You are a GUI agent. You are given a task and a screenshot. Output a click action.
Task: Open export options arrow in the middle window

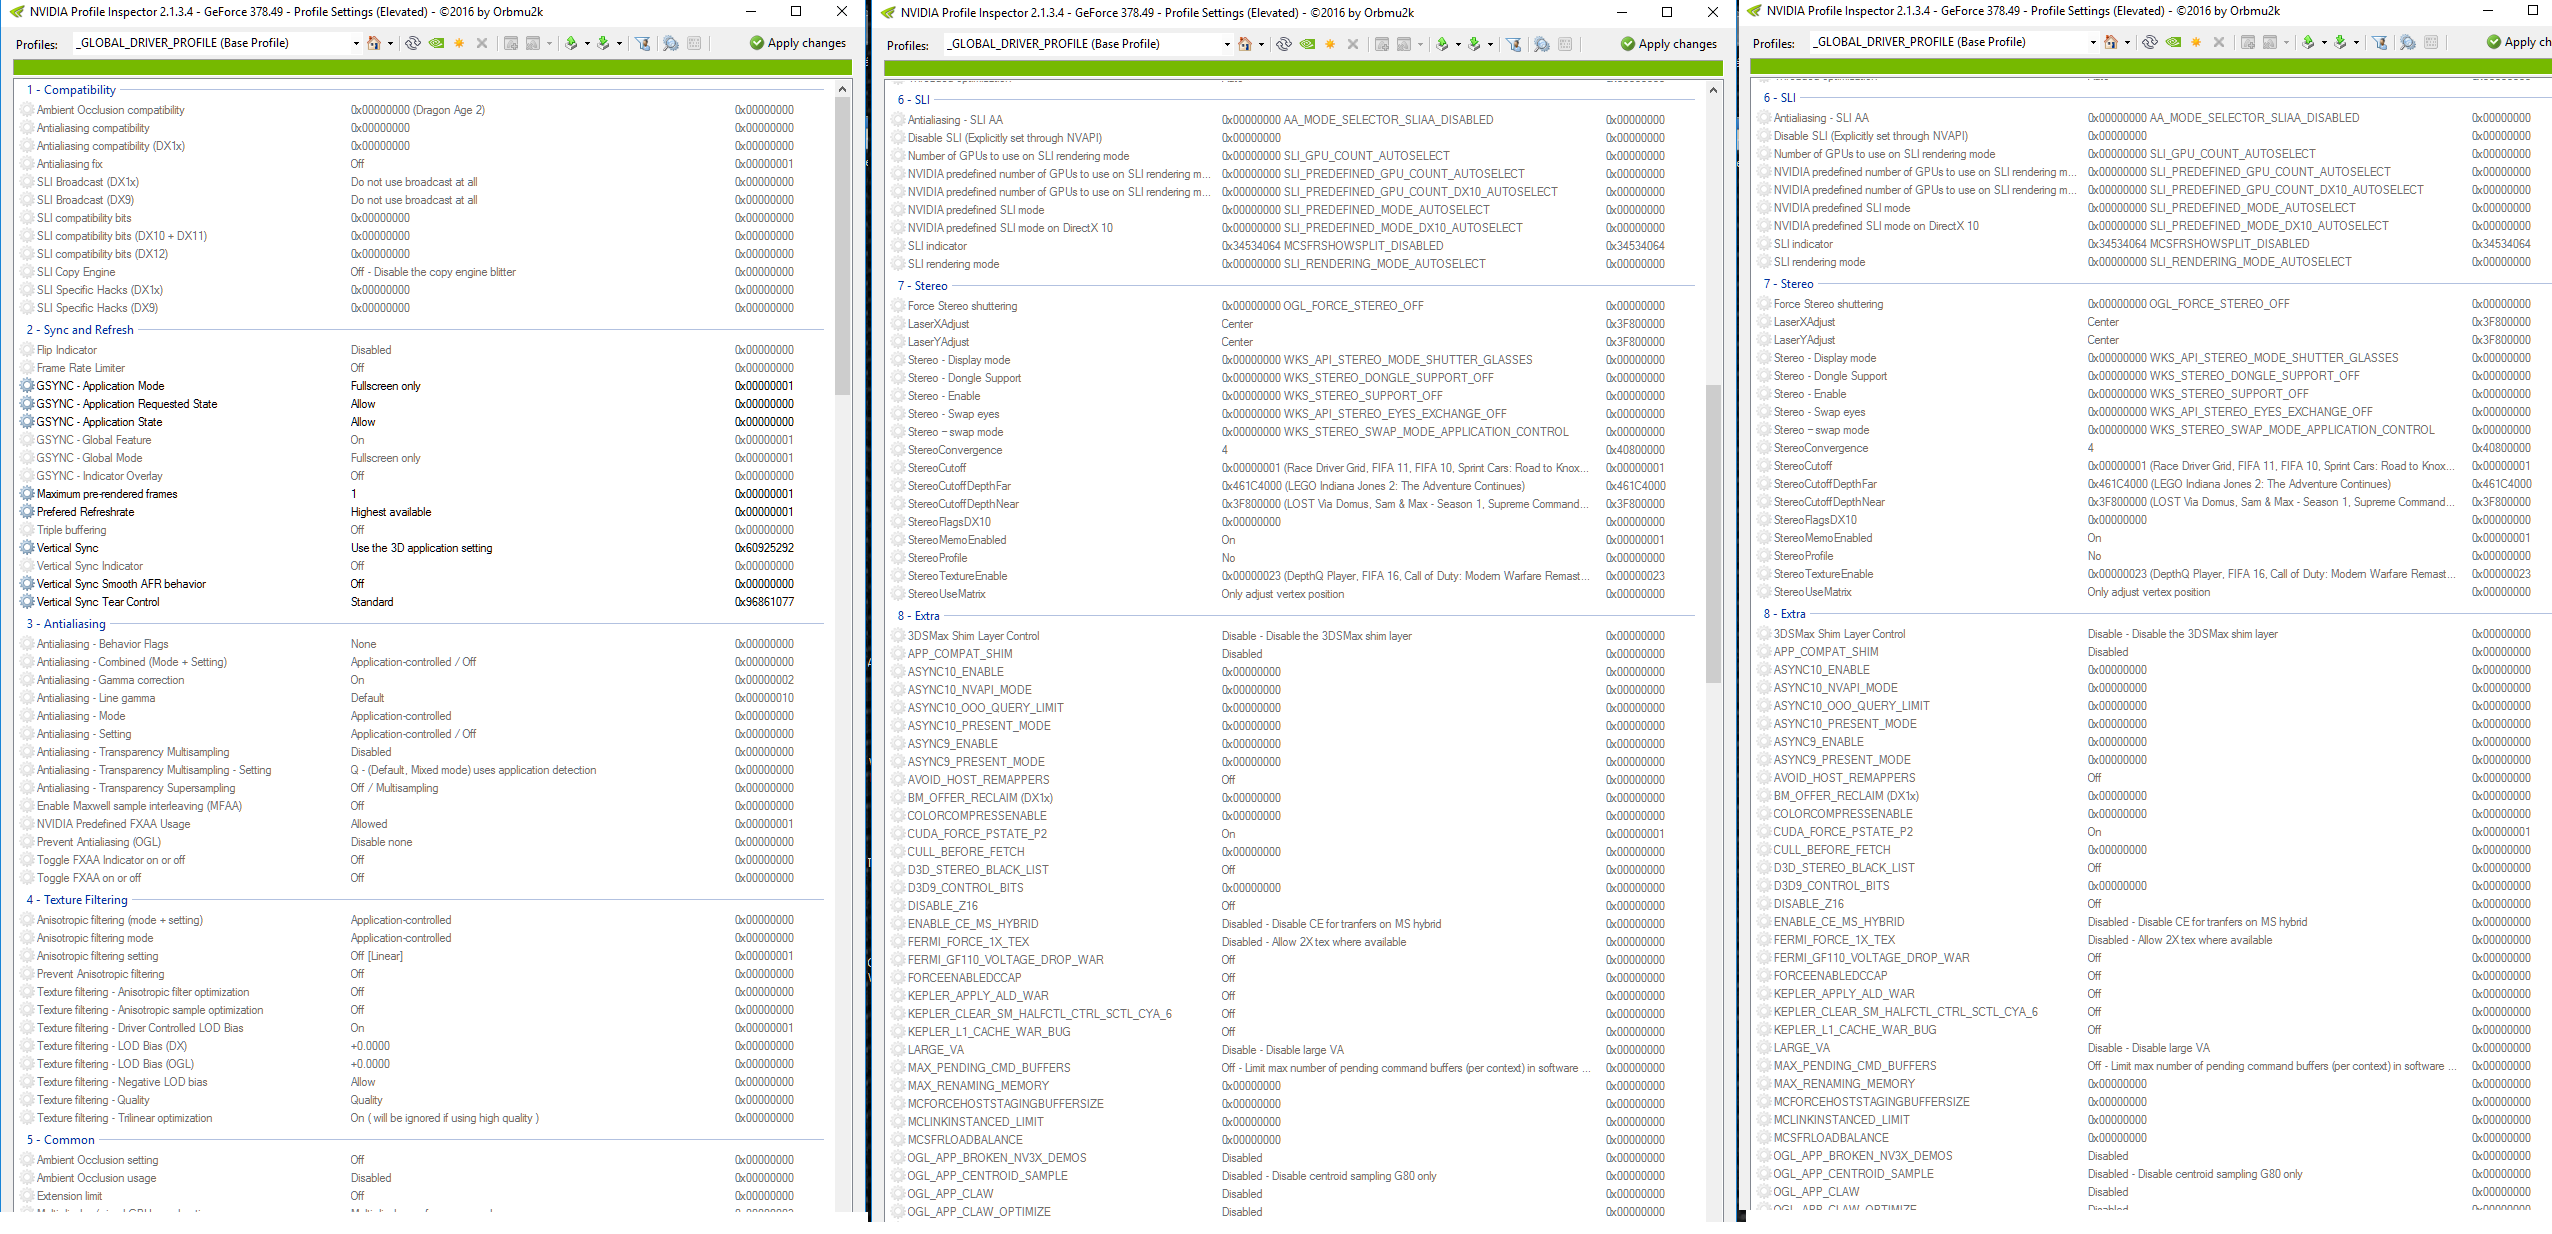click(x=1458, y=44)
